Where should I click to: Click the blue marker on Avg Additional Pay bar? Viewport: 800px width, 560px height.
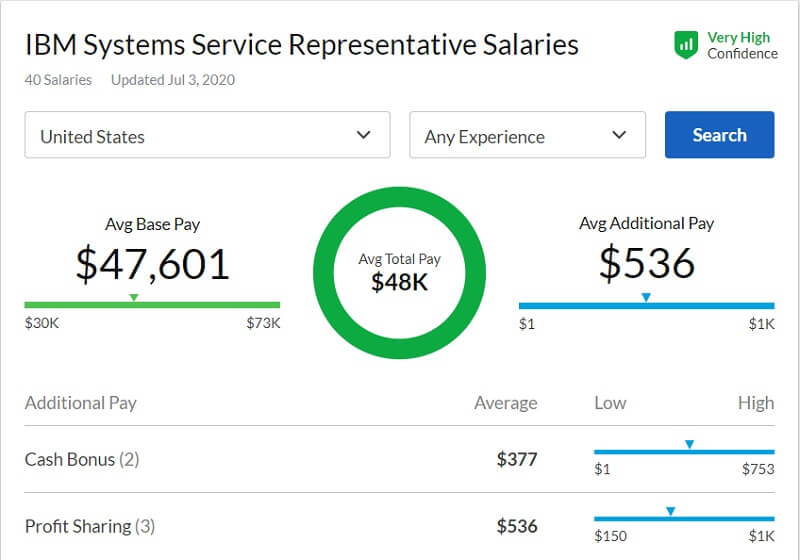point(646,297)
